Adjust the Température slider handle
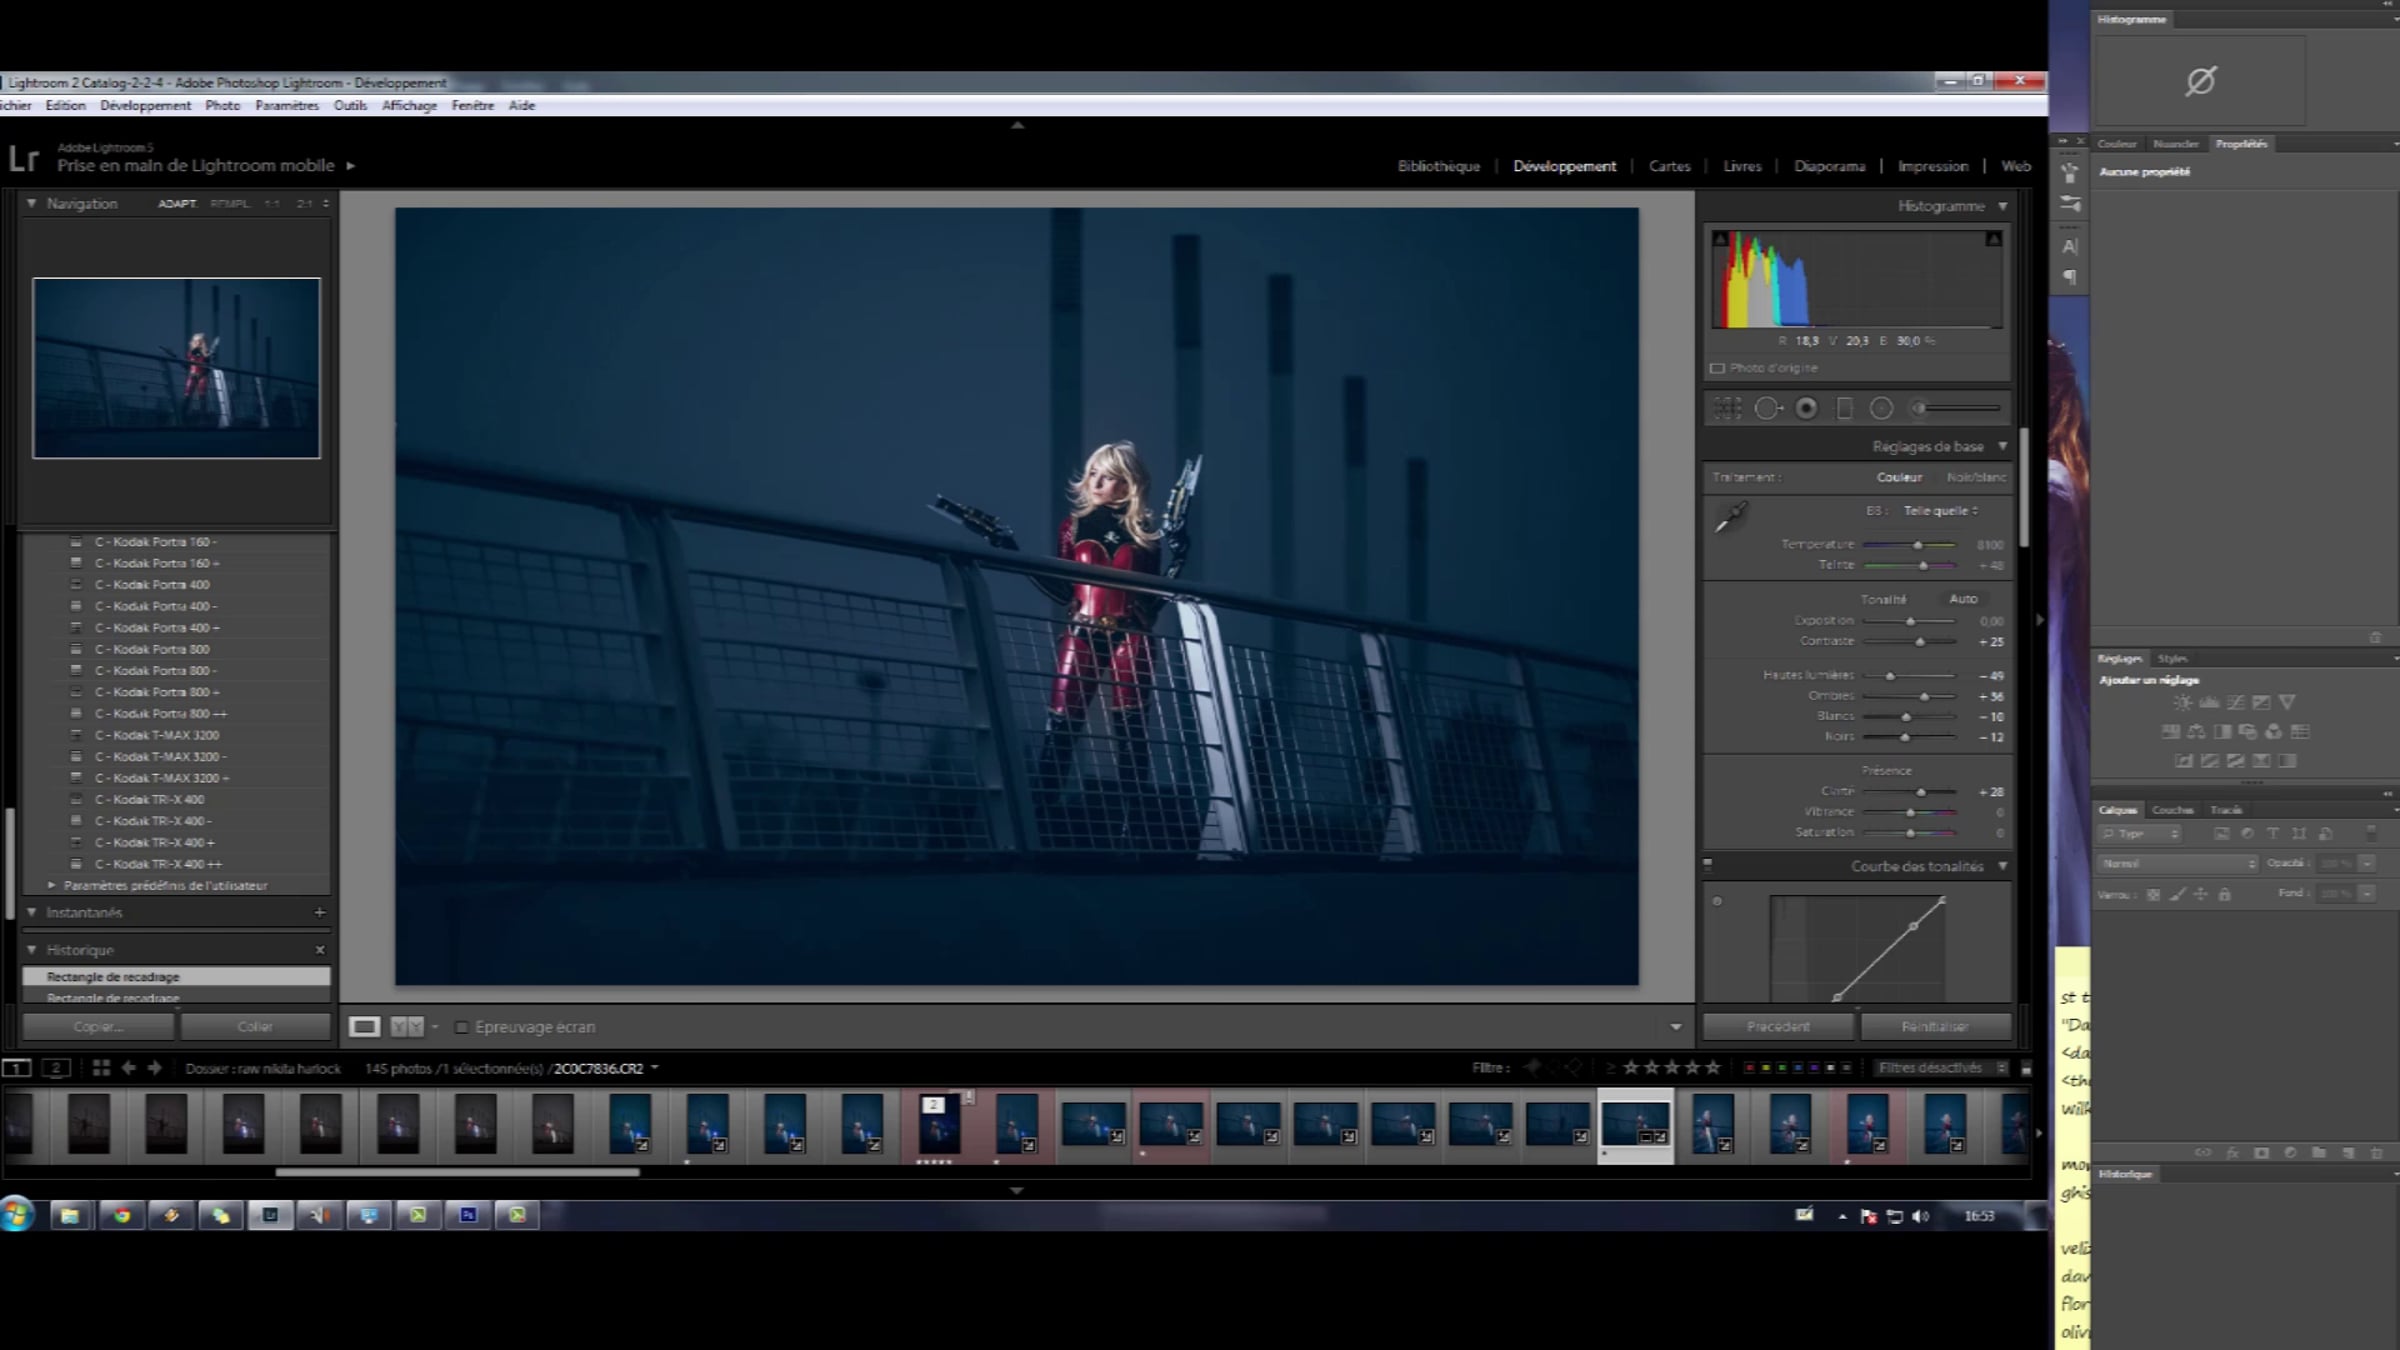Image resolution: width=2400 pixels, height=1350 pixels. [1917, 545]
